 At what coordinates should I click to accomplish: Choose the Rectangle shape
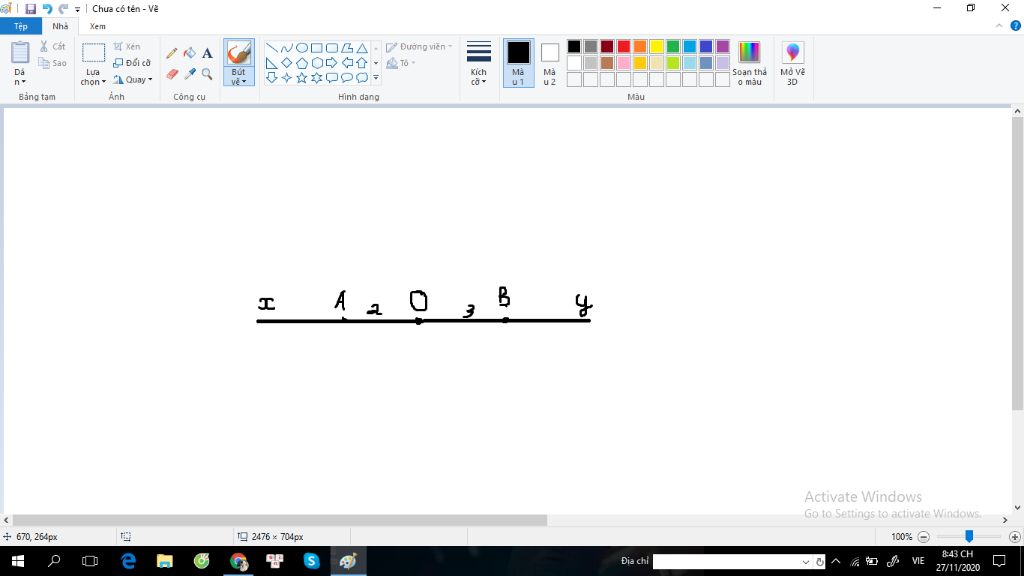[x=317, y=48]
